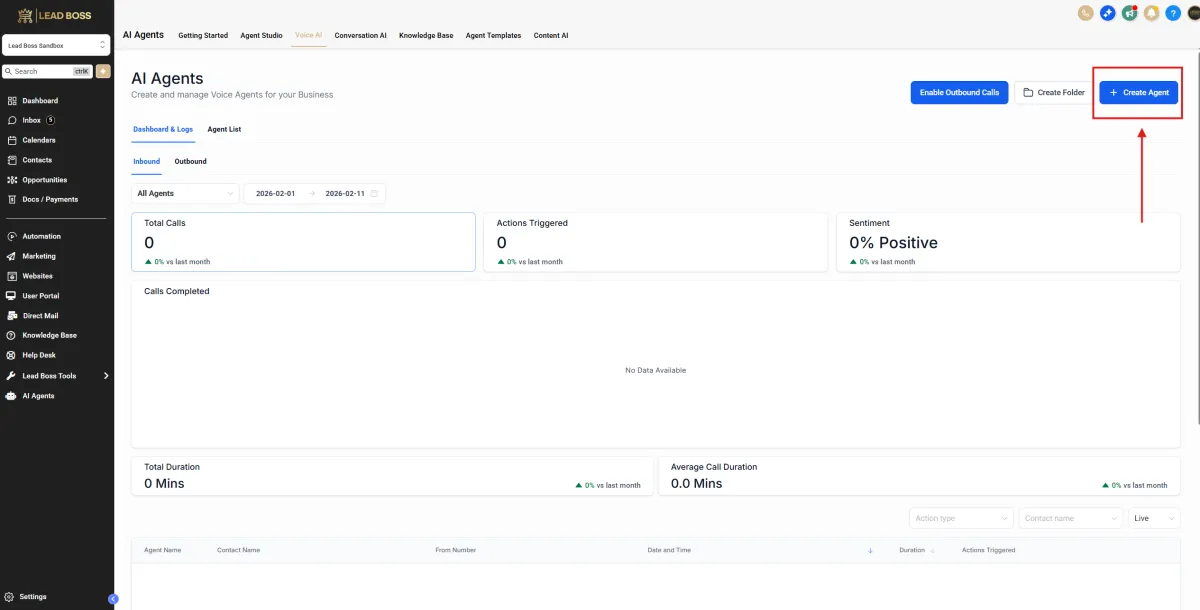
Task: Sort the table by Duration column
Action: click(x=917, y=550)
